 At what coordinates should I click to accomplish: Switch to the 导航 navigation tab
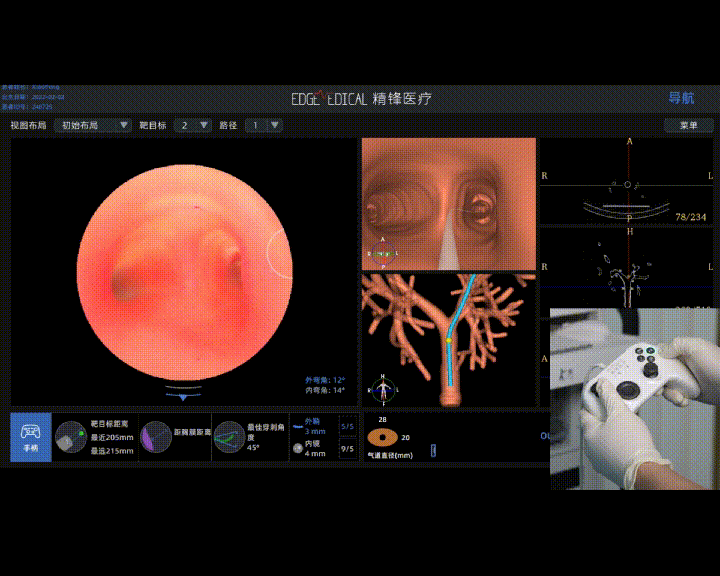click(681, 98)
